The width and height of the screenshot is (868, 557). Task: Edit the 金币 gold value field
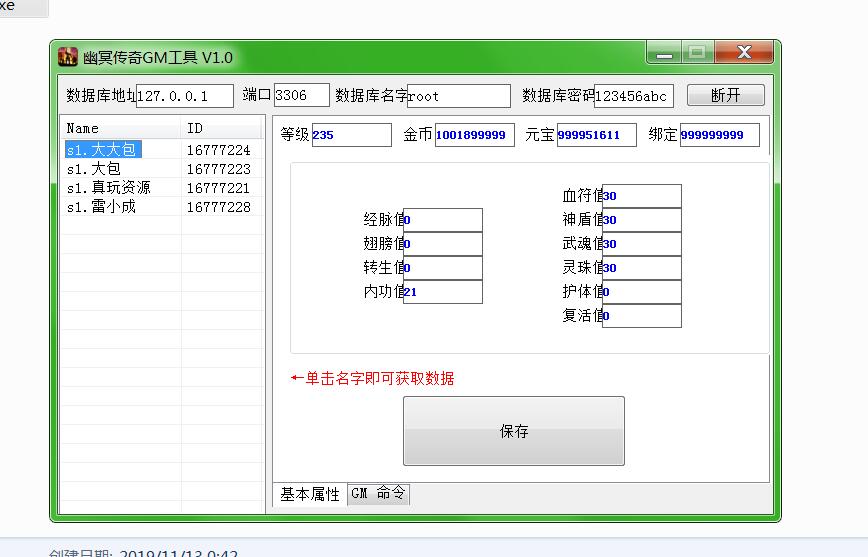475,135
